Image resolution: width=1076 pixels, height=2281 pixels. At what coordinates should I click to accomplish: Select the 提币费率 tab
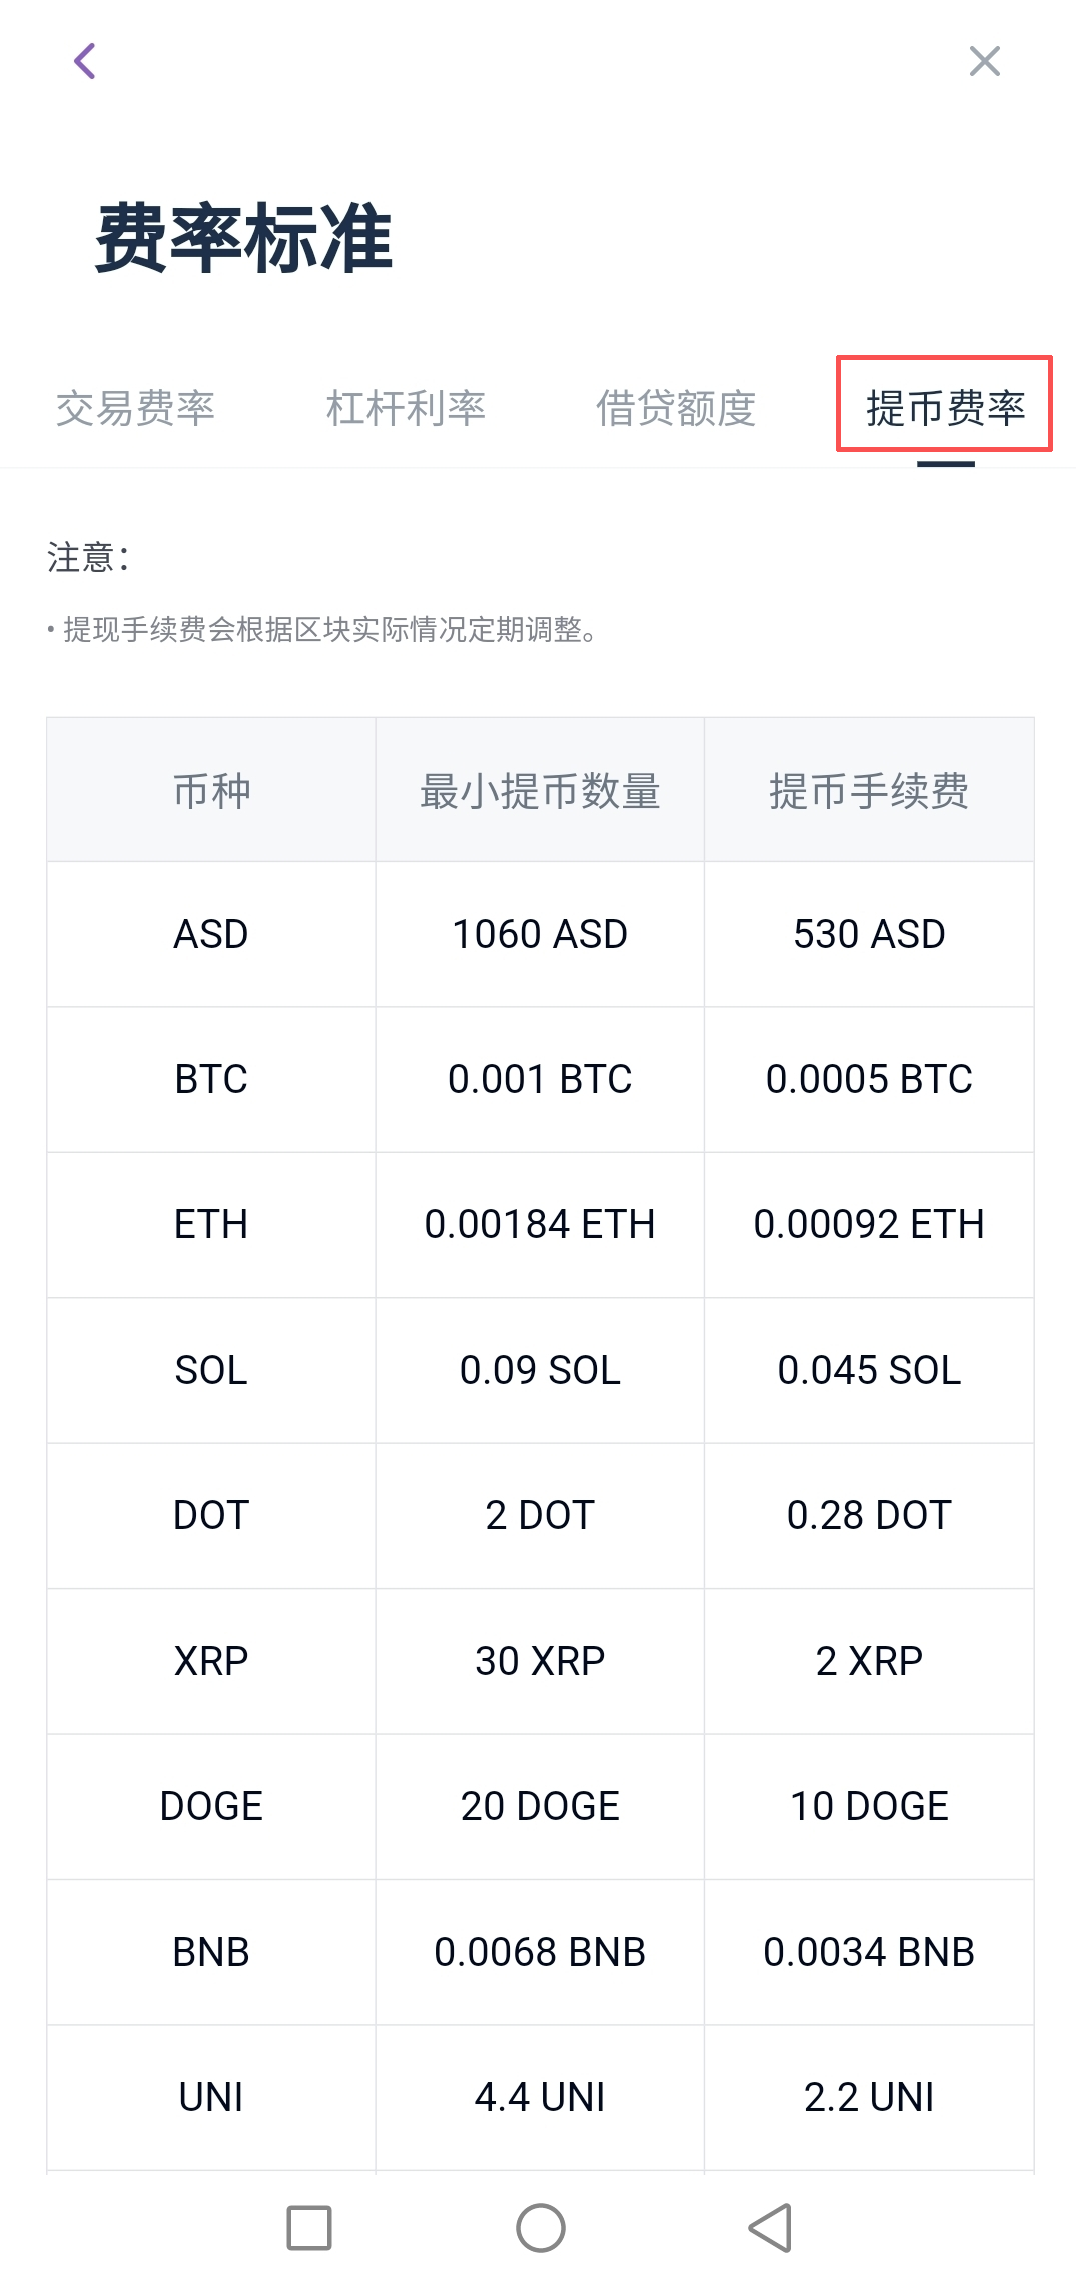coord(945,408)
